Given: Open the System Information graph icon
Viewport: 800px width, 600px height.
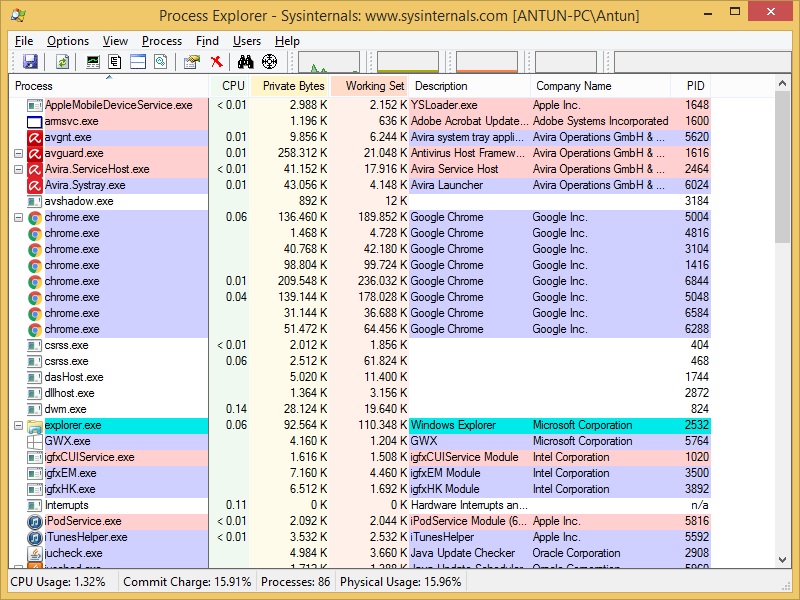Looking at the screenshot, I should tap(91, 61).
